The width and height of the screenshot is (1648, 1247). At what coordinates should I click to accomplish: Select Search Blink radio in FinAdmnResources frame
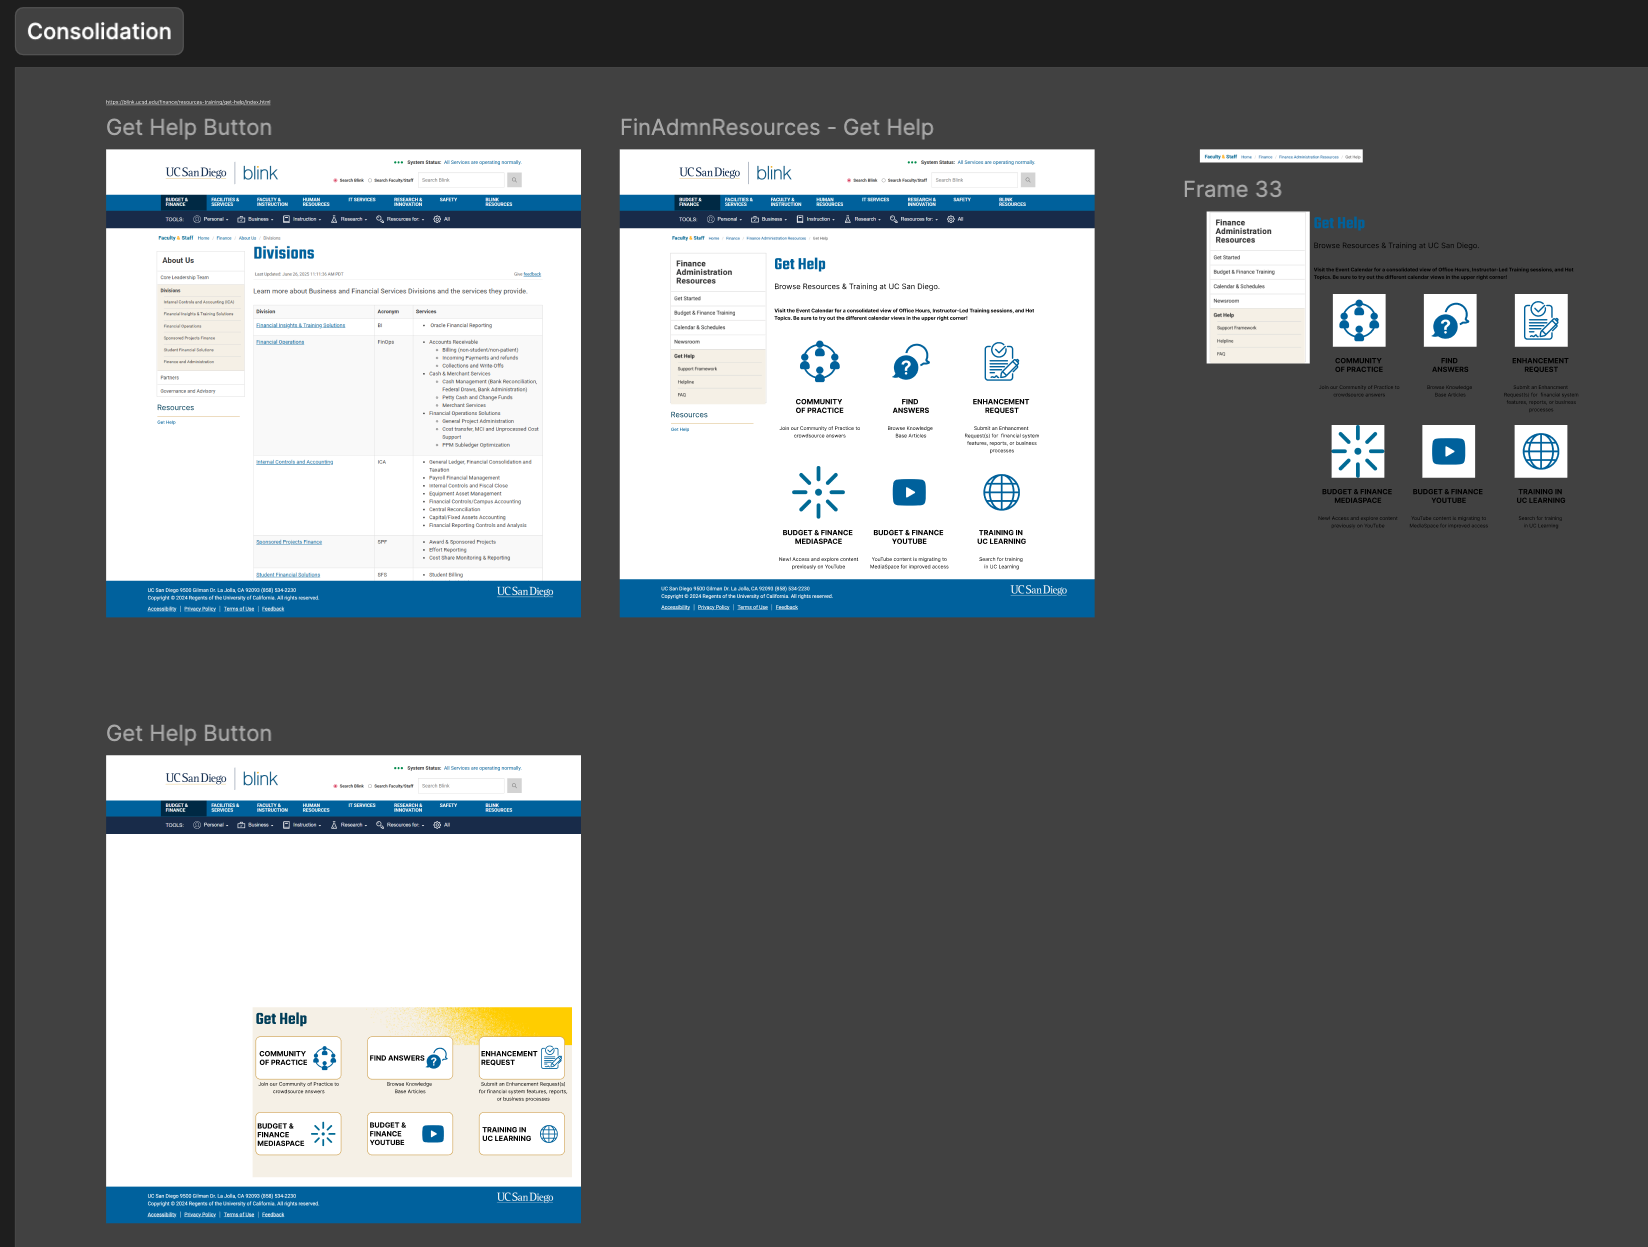point(849,181)
